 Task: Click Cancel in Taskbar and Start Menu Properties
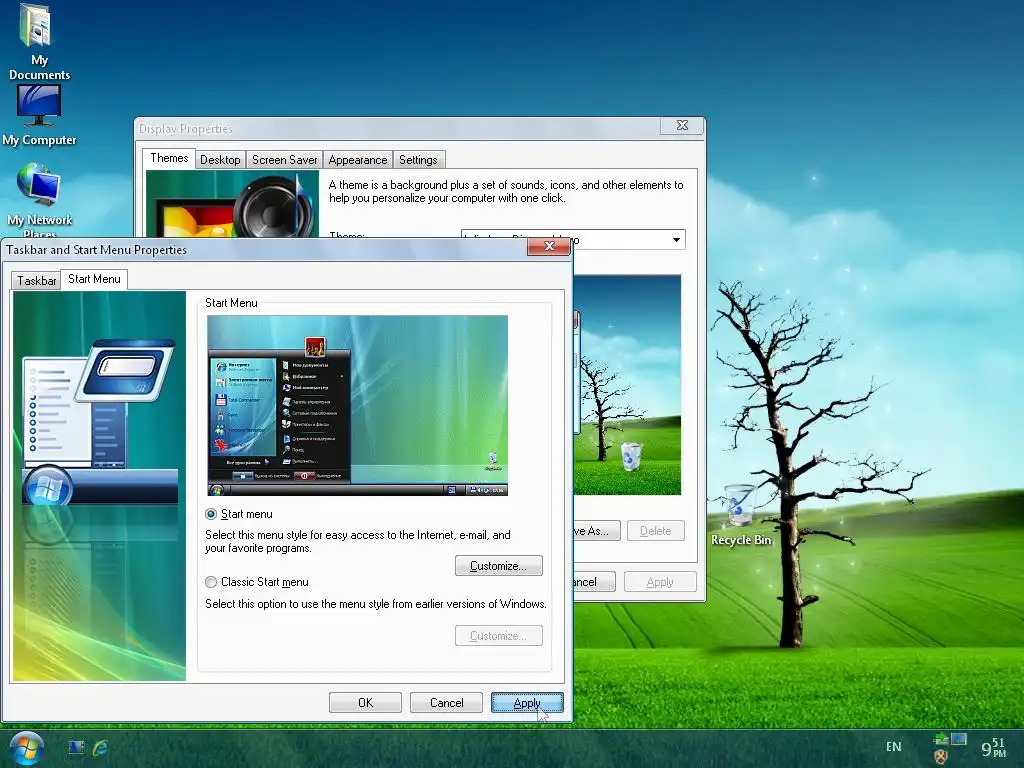pyautogui.click(x=447, y=703)
